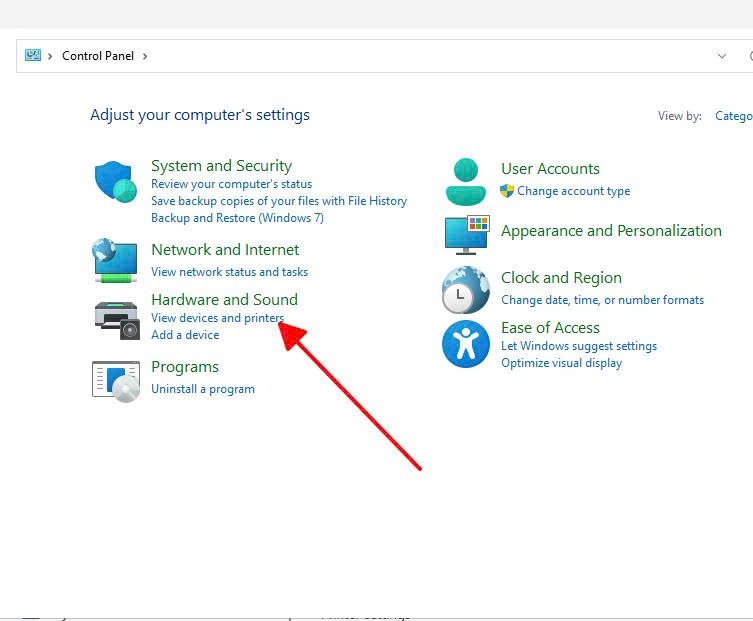The image size is (753, 621).
Task: Expand the address bar history dropdown
Action: click(721, 56)
